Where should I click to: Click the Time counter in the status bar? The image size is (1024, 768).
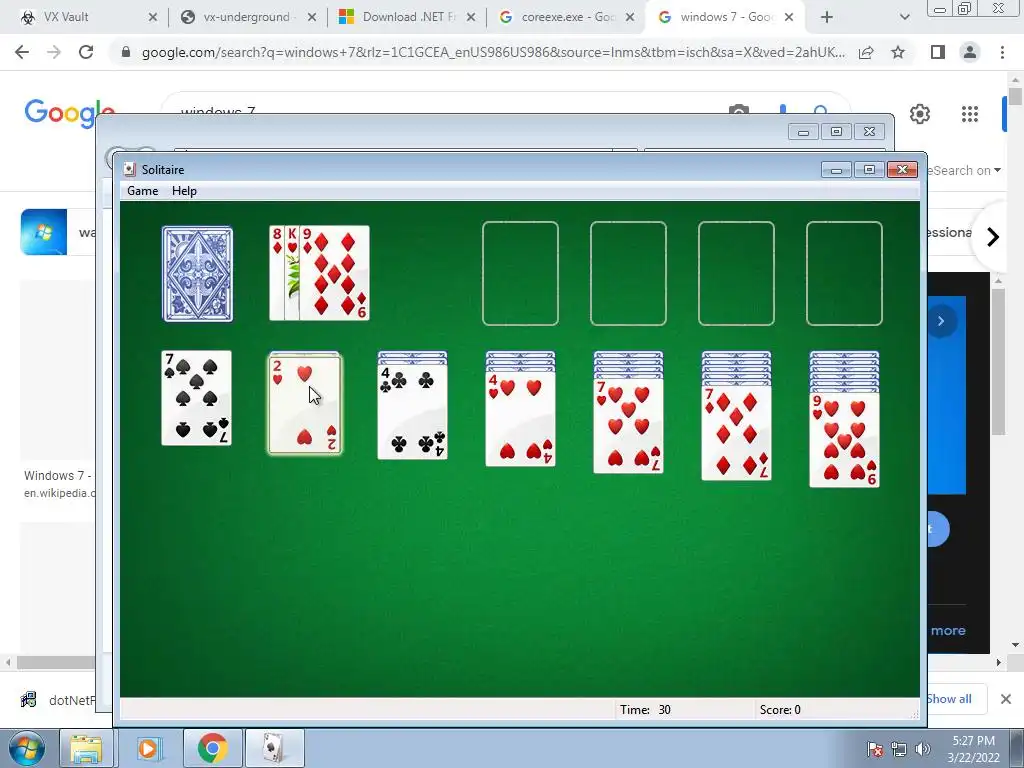pos(645,710)
